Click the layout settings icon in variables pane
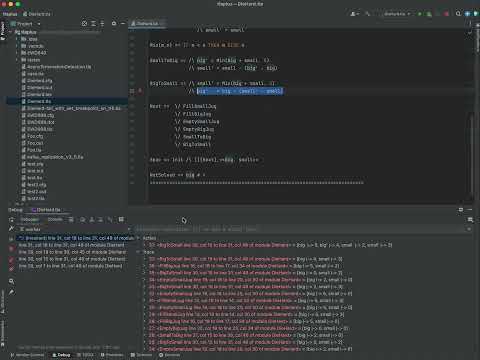The height and width of the screenshot is (360, 480). (470, 220)
